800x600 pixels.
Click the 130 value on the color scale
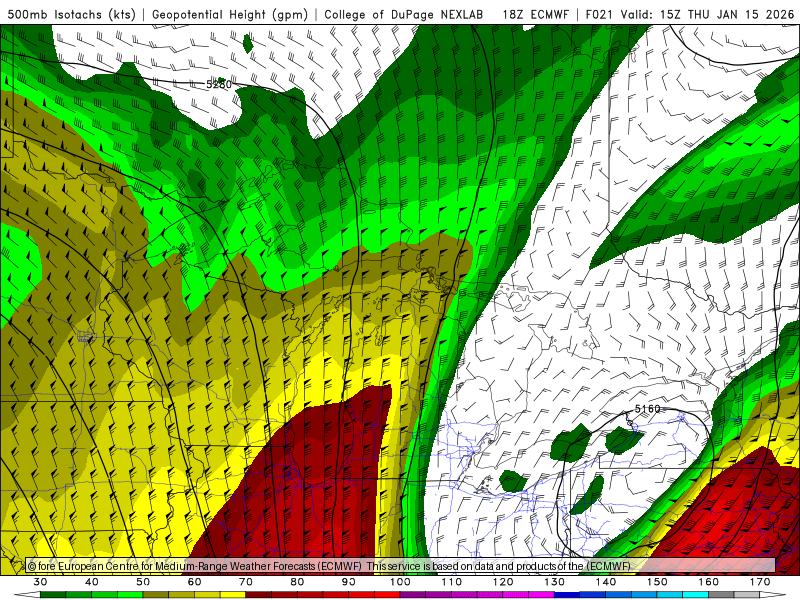tap(555, 582)
